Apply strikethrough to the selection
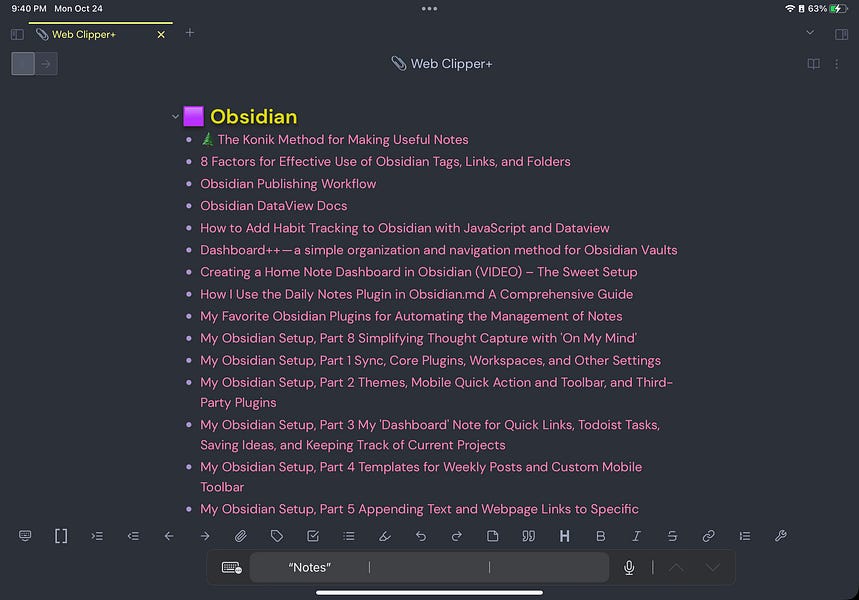The image size is (859, 600). [672, 536]
